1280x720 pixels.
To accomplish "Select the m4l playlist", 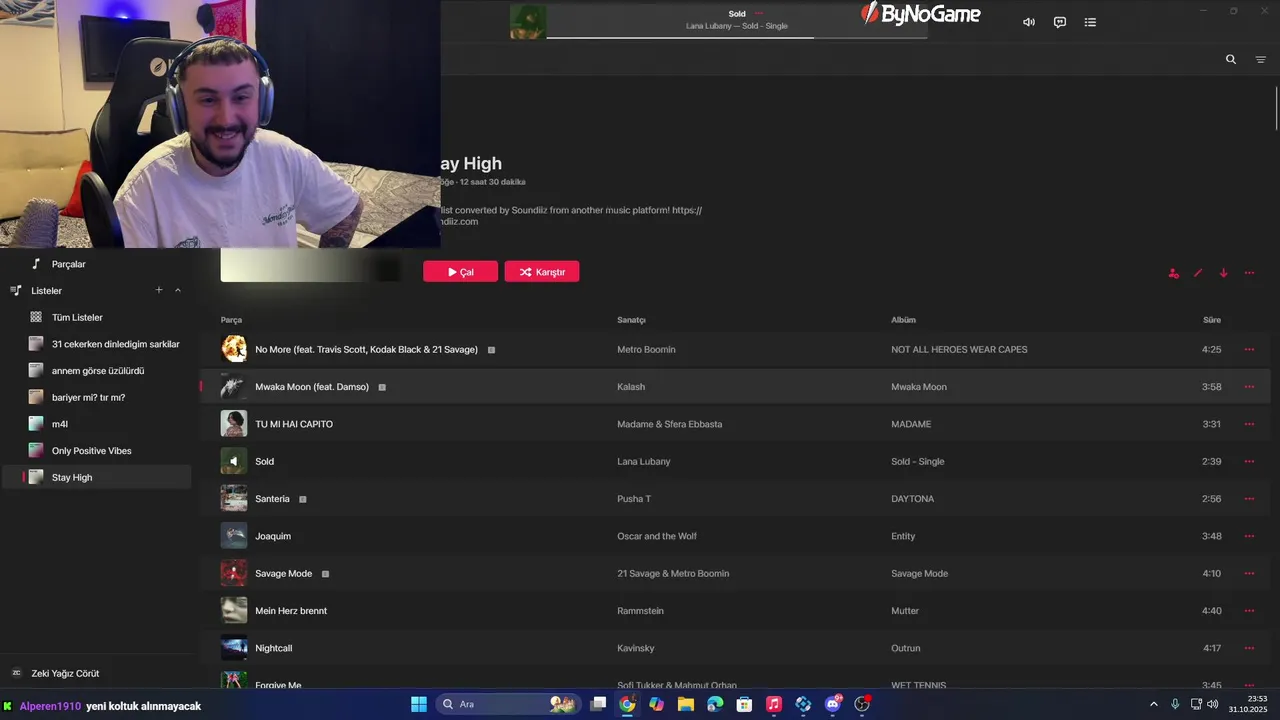I will point(60,424).
